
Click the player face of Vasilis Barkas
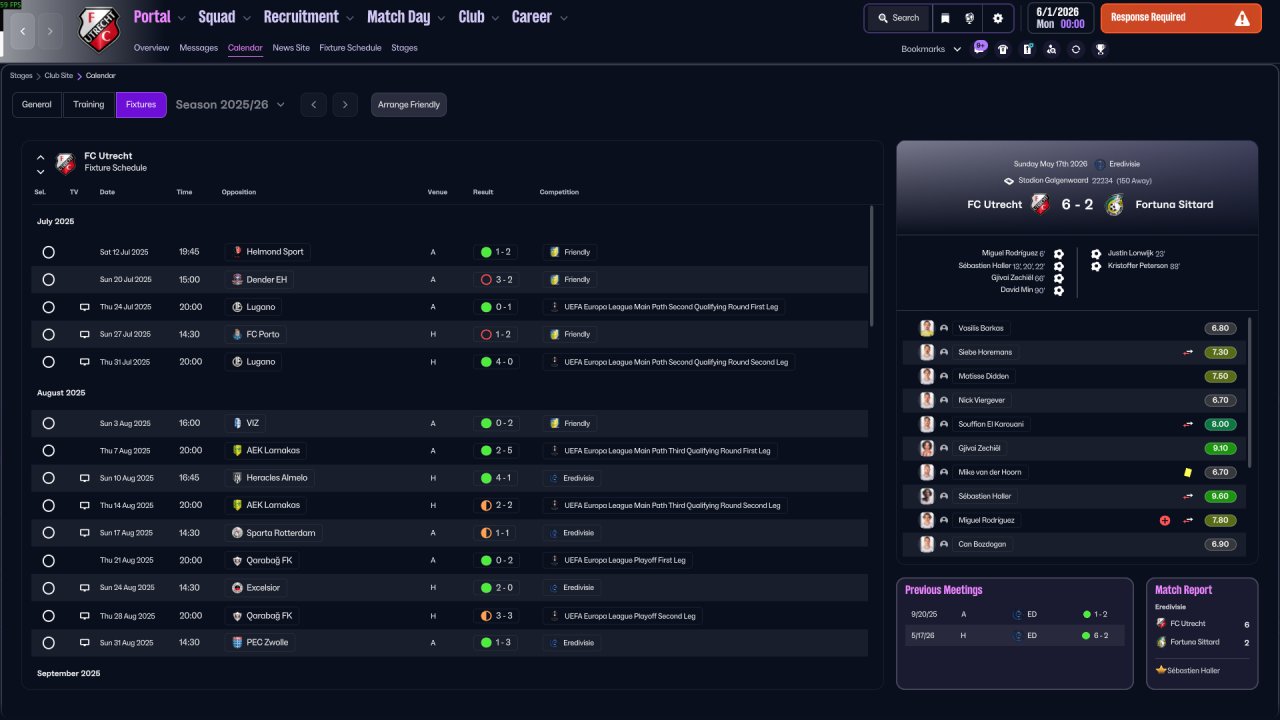[x=927, y=328]
